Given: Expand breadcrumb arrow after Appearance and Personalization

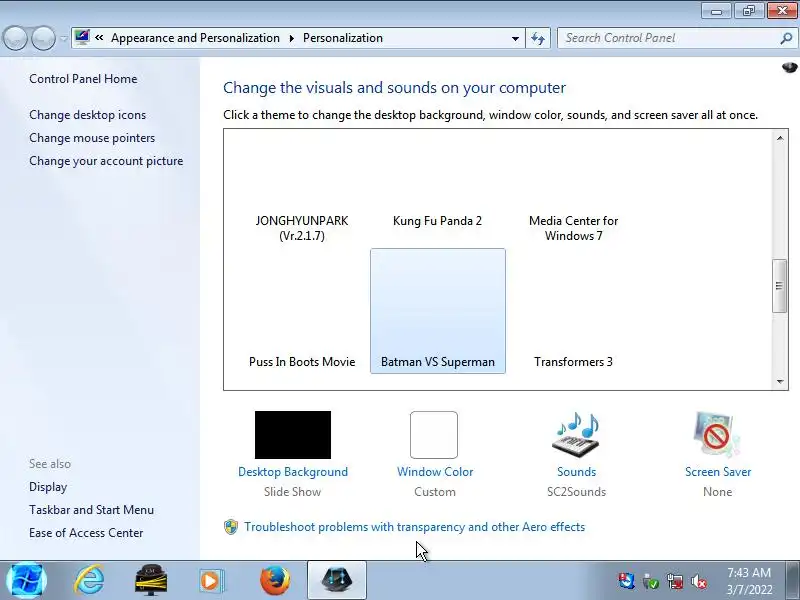Looking at the screenshot, I should click(291, 38).
